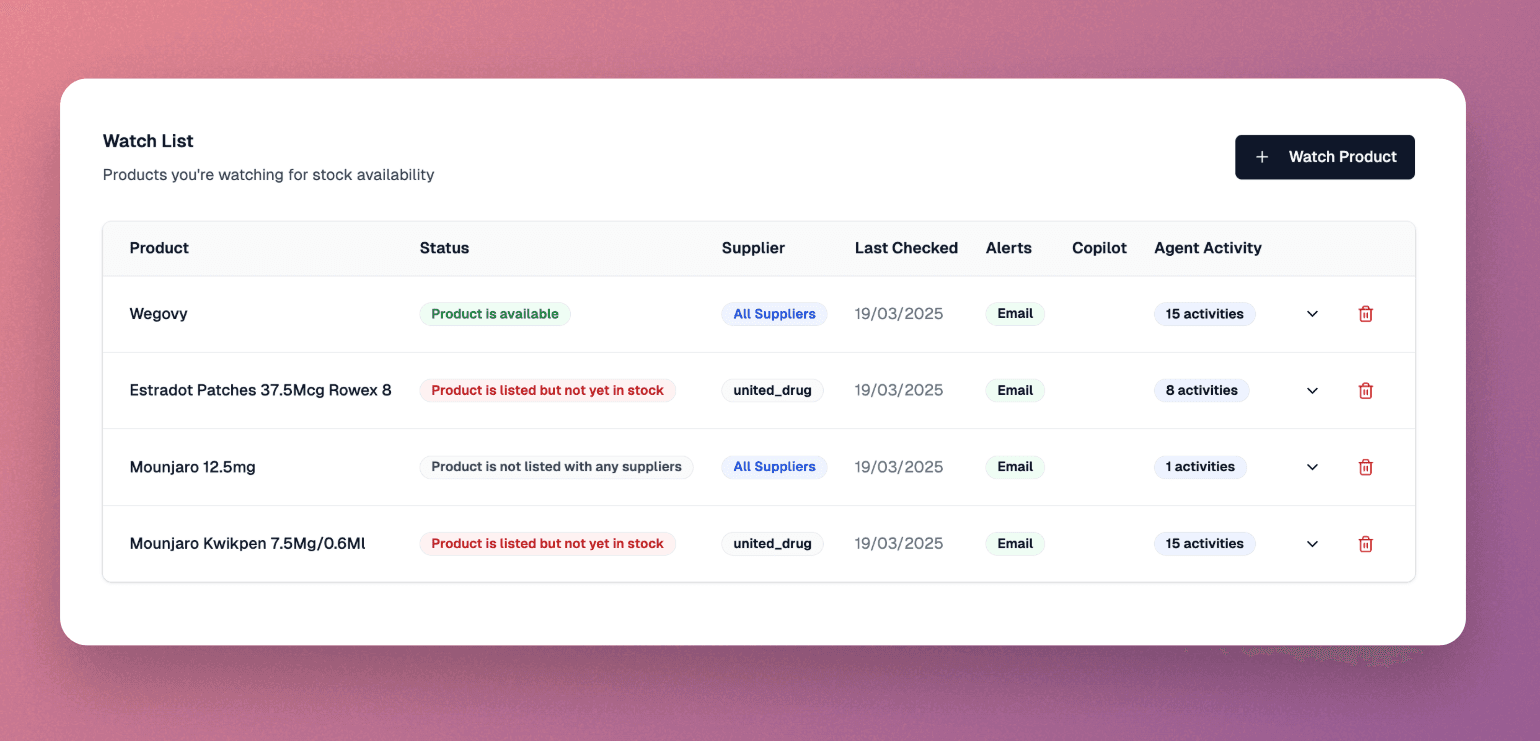Click Mounjaro 12.5mg's 19/03/2025 date

click(x=898, y=467)
